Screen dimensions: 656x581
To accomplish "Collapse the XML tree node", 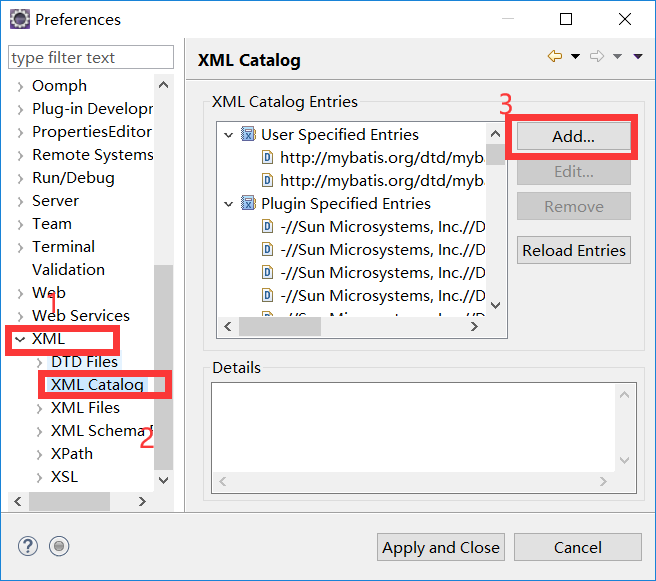I will [x=20, y=339].
